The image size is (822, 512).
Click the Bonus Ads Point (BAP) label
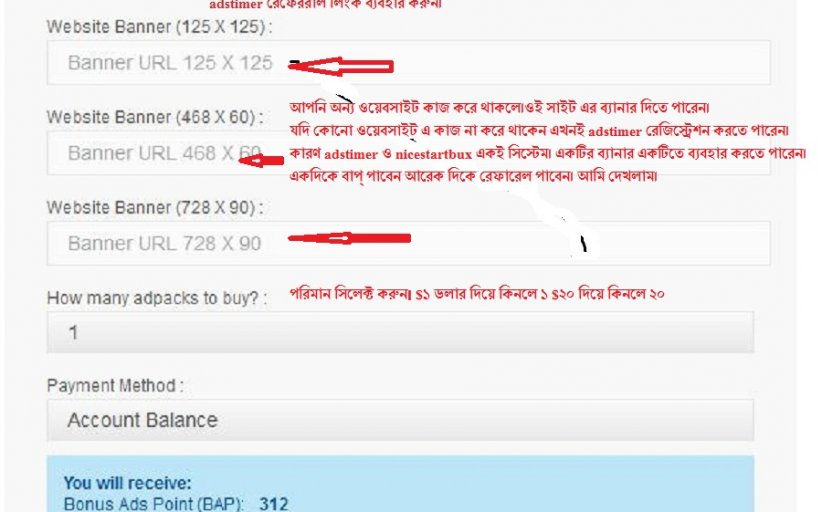154,504
